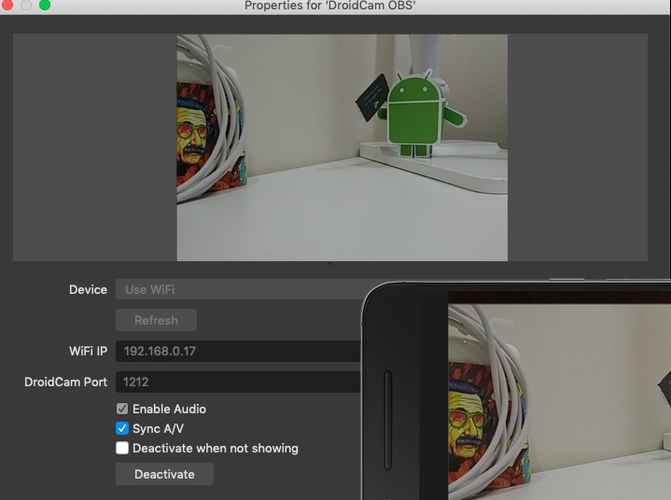Click the Refresh button
This screenshot has width=671, height=500.
click(156, 320)
